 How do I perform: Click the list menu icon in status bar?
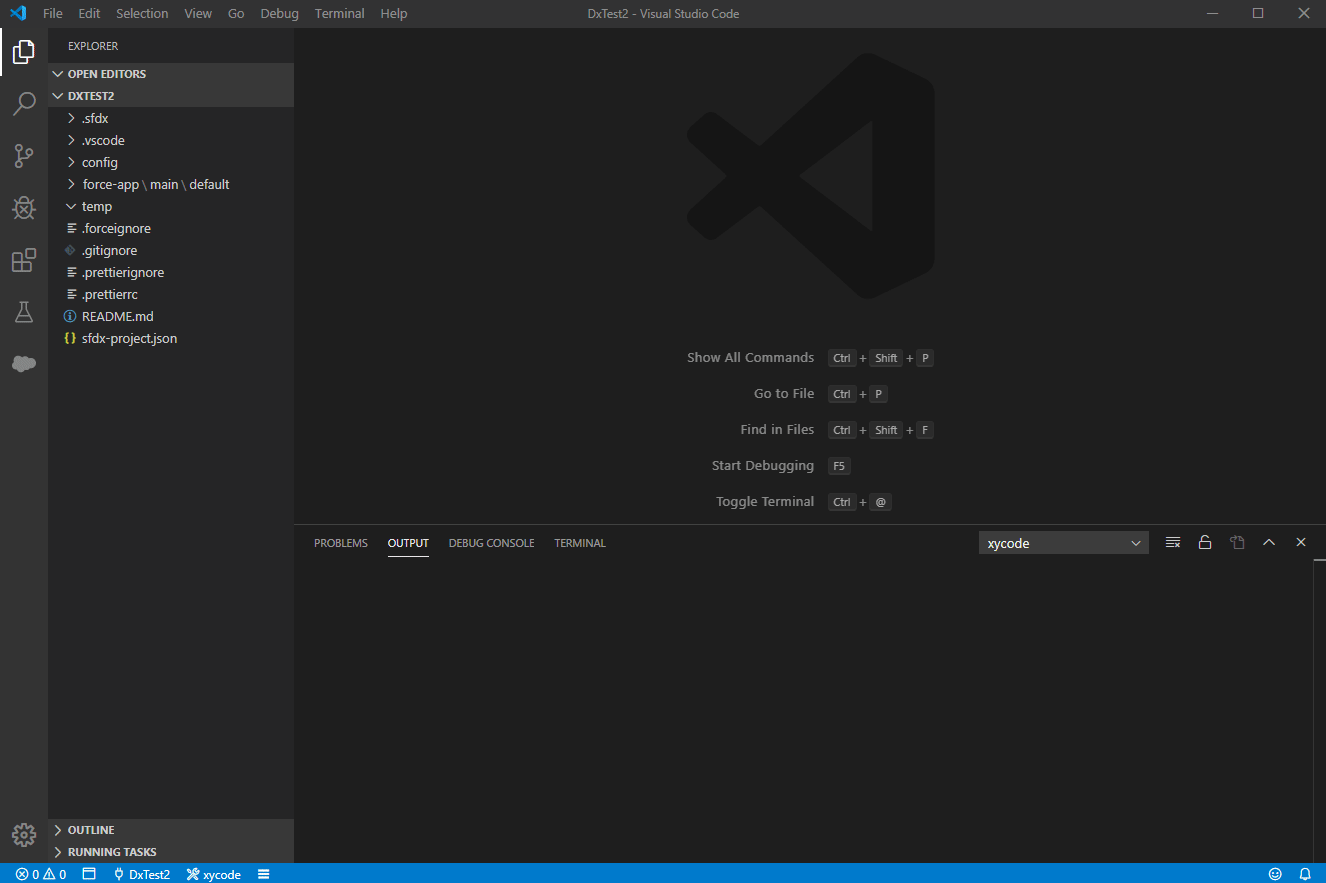[264, 874]
